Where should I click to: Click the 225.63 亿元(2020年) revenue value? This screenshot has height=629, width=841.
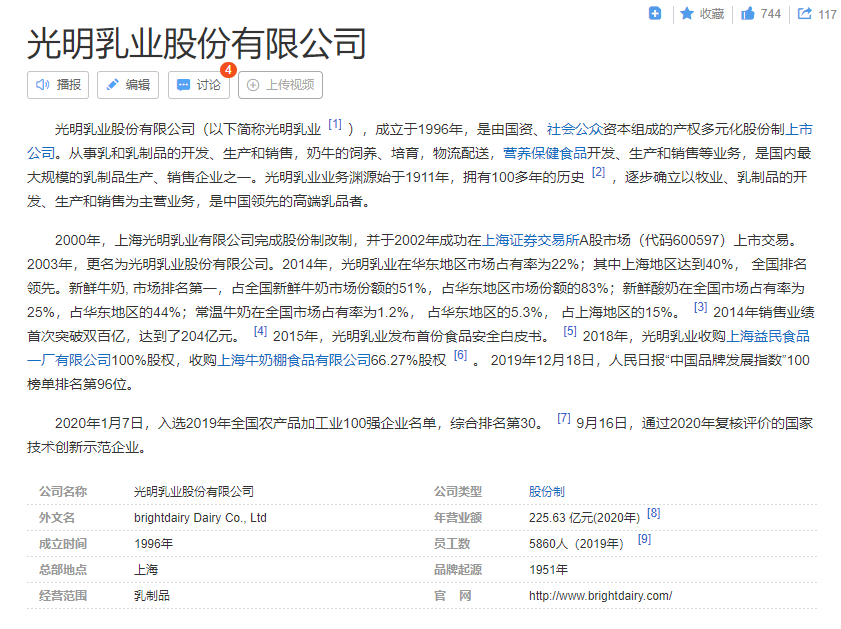pos(584,518)
